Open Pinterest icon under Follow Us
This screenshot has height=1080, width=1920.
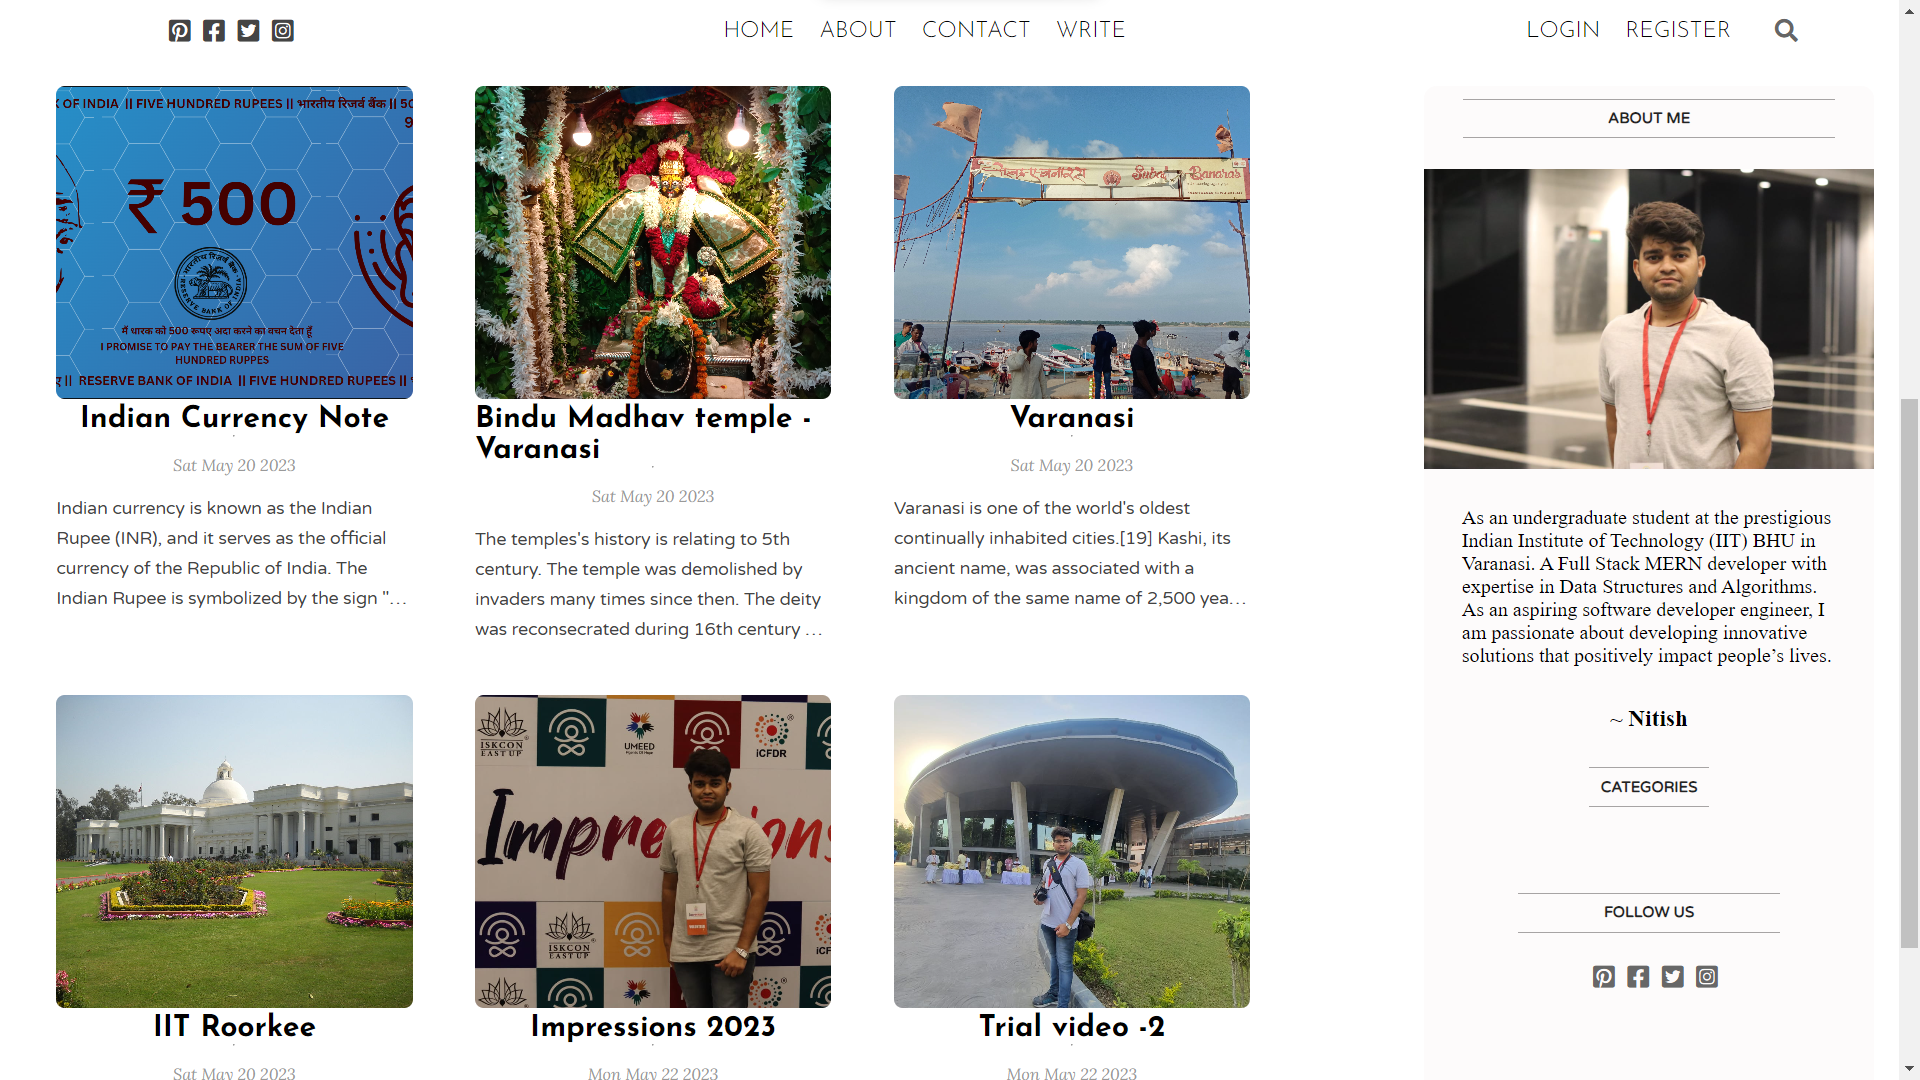tap(1604, 977)
